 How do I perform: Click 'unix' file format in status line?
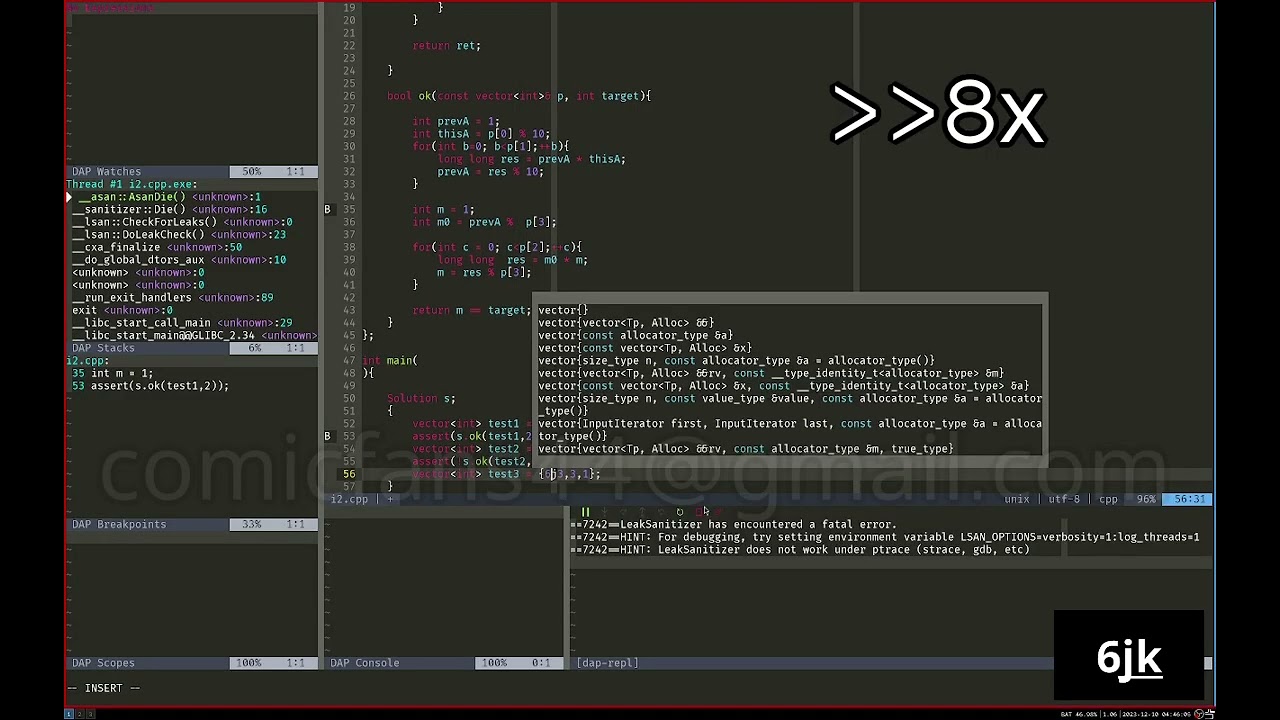tap(1017, 499)
